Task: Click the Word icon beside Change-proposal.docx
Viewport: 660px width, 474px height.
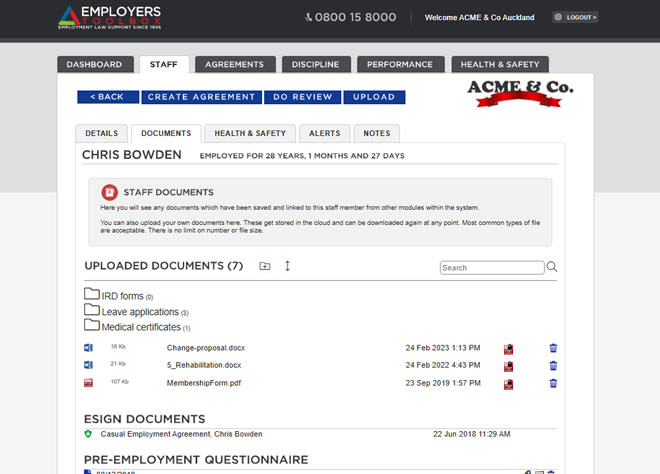Action: pyautogui.click(x=88, y=348)
